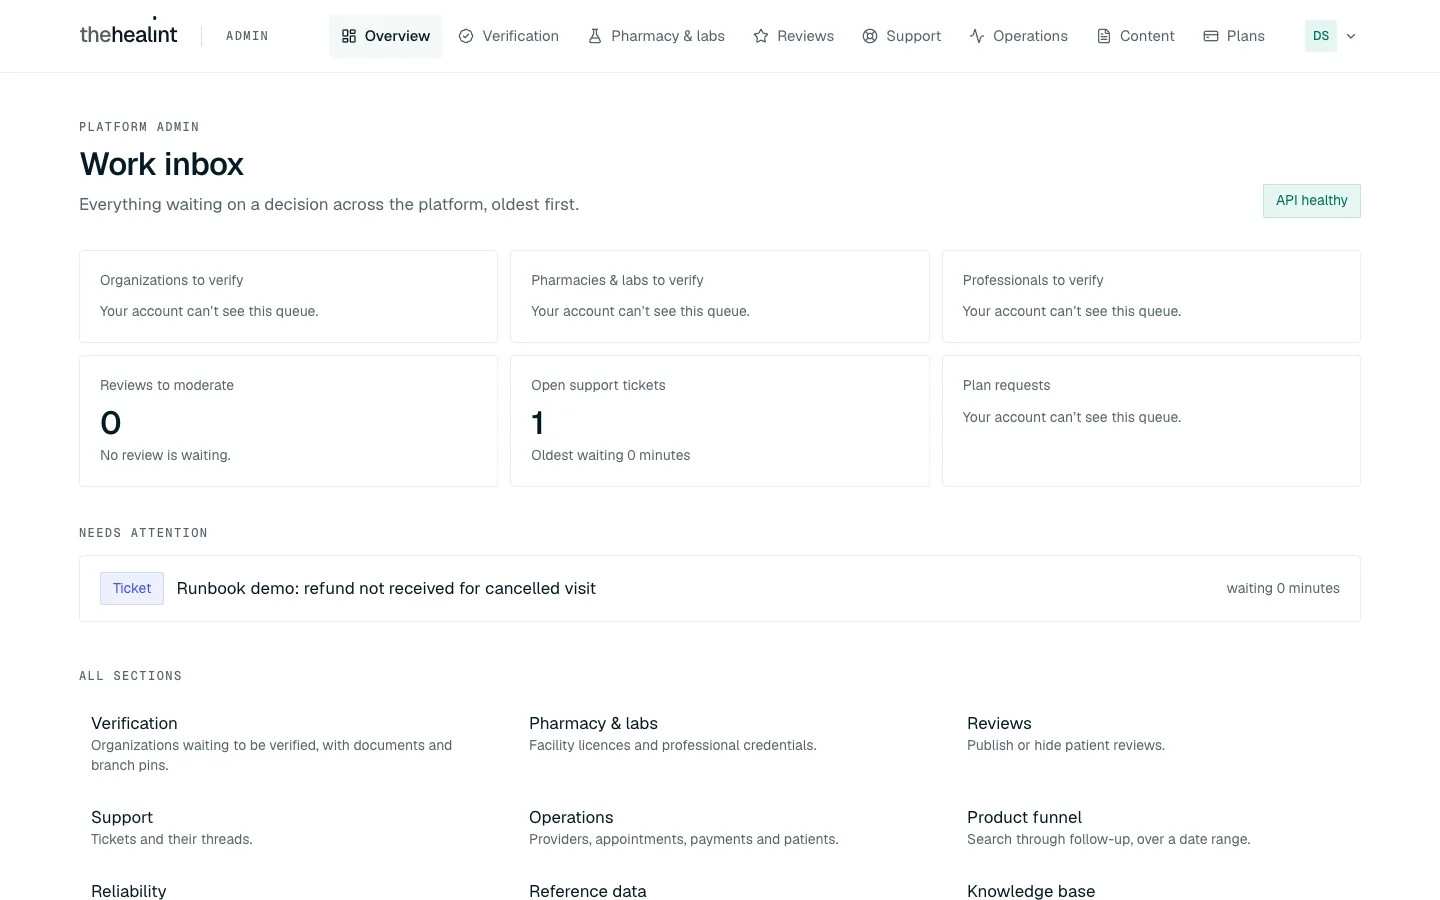1440x900 pixels.
Task: Open the DS account avatar
Action: (x=1321, y=36)
